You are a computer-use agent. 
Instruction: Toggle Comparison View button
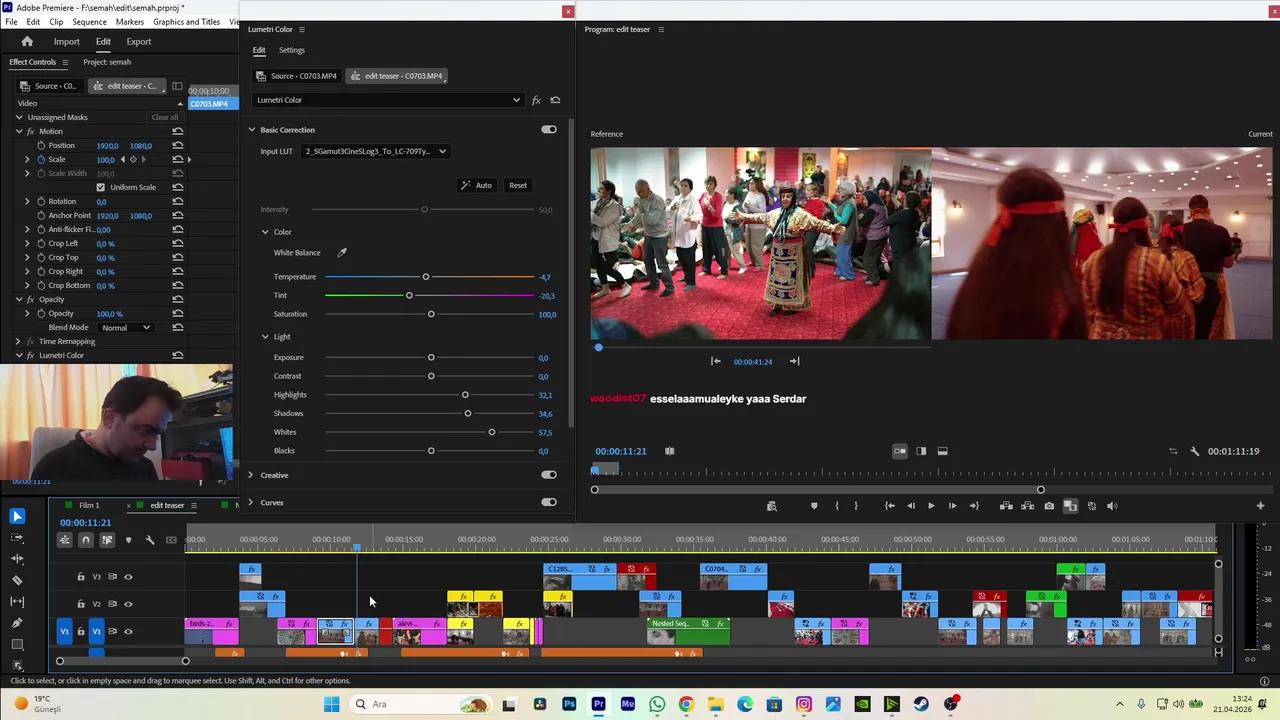coord(1070,506)
